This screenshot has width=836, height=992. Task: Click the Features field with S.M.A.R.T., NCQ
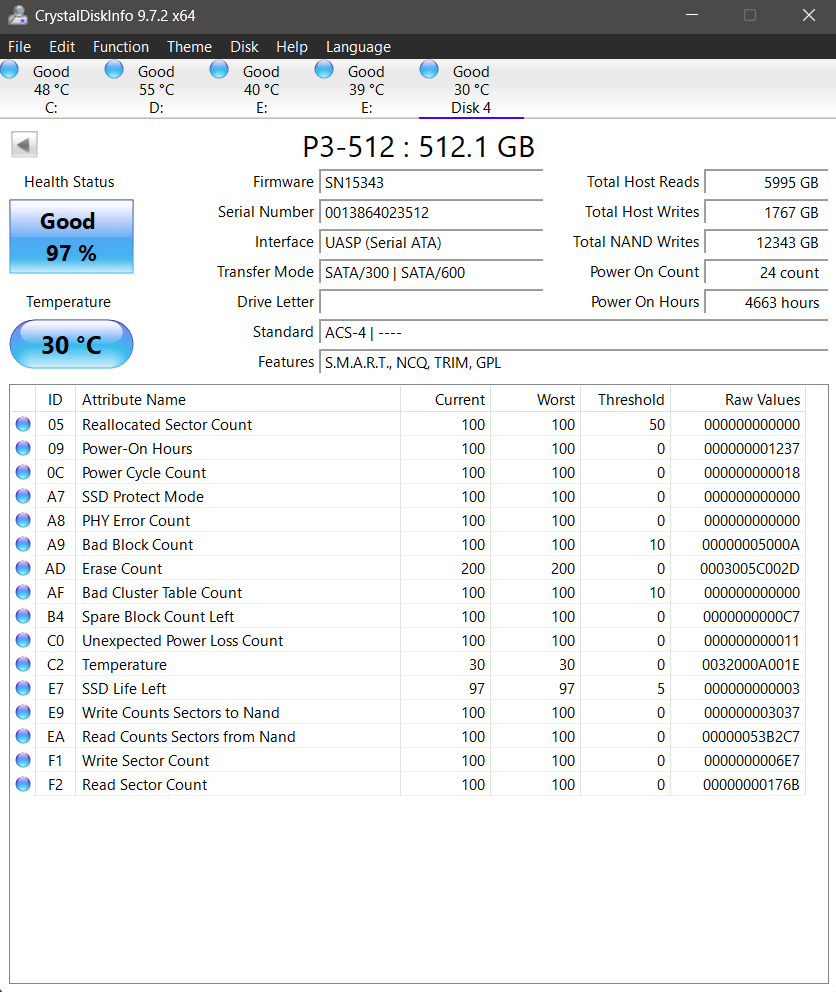coord(573,363)
